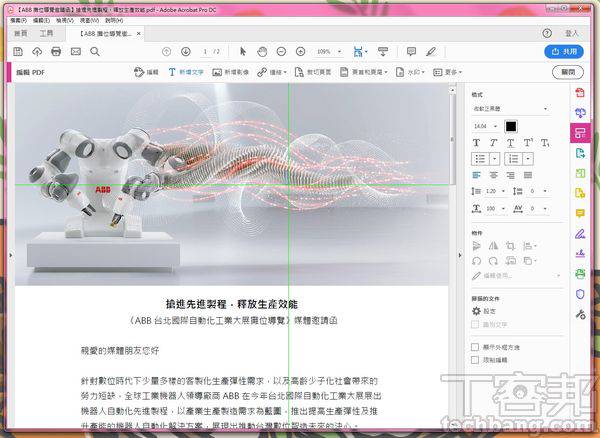Screen dimensions: 600x438
Task: Select 新增文字 add text tool
Action: coord(186,72)
